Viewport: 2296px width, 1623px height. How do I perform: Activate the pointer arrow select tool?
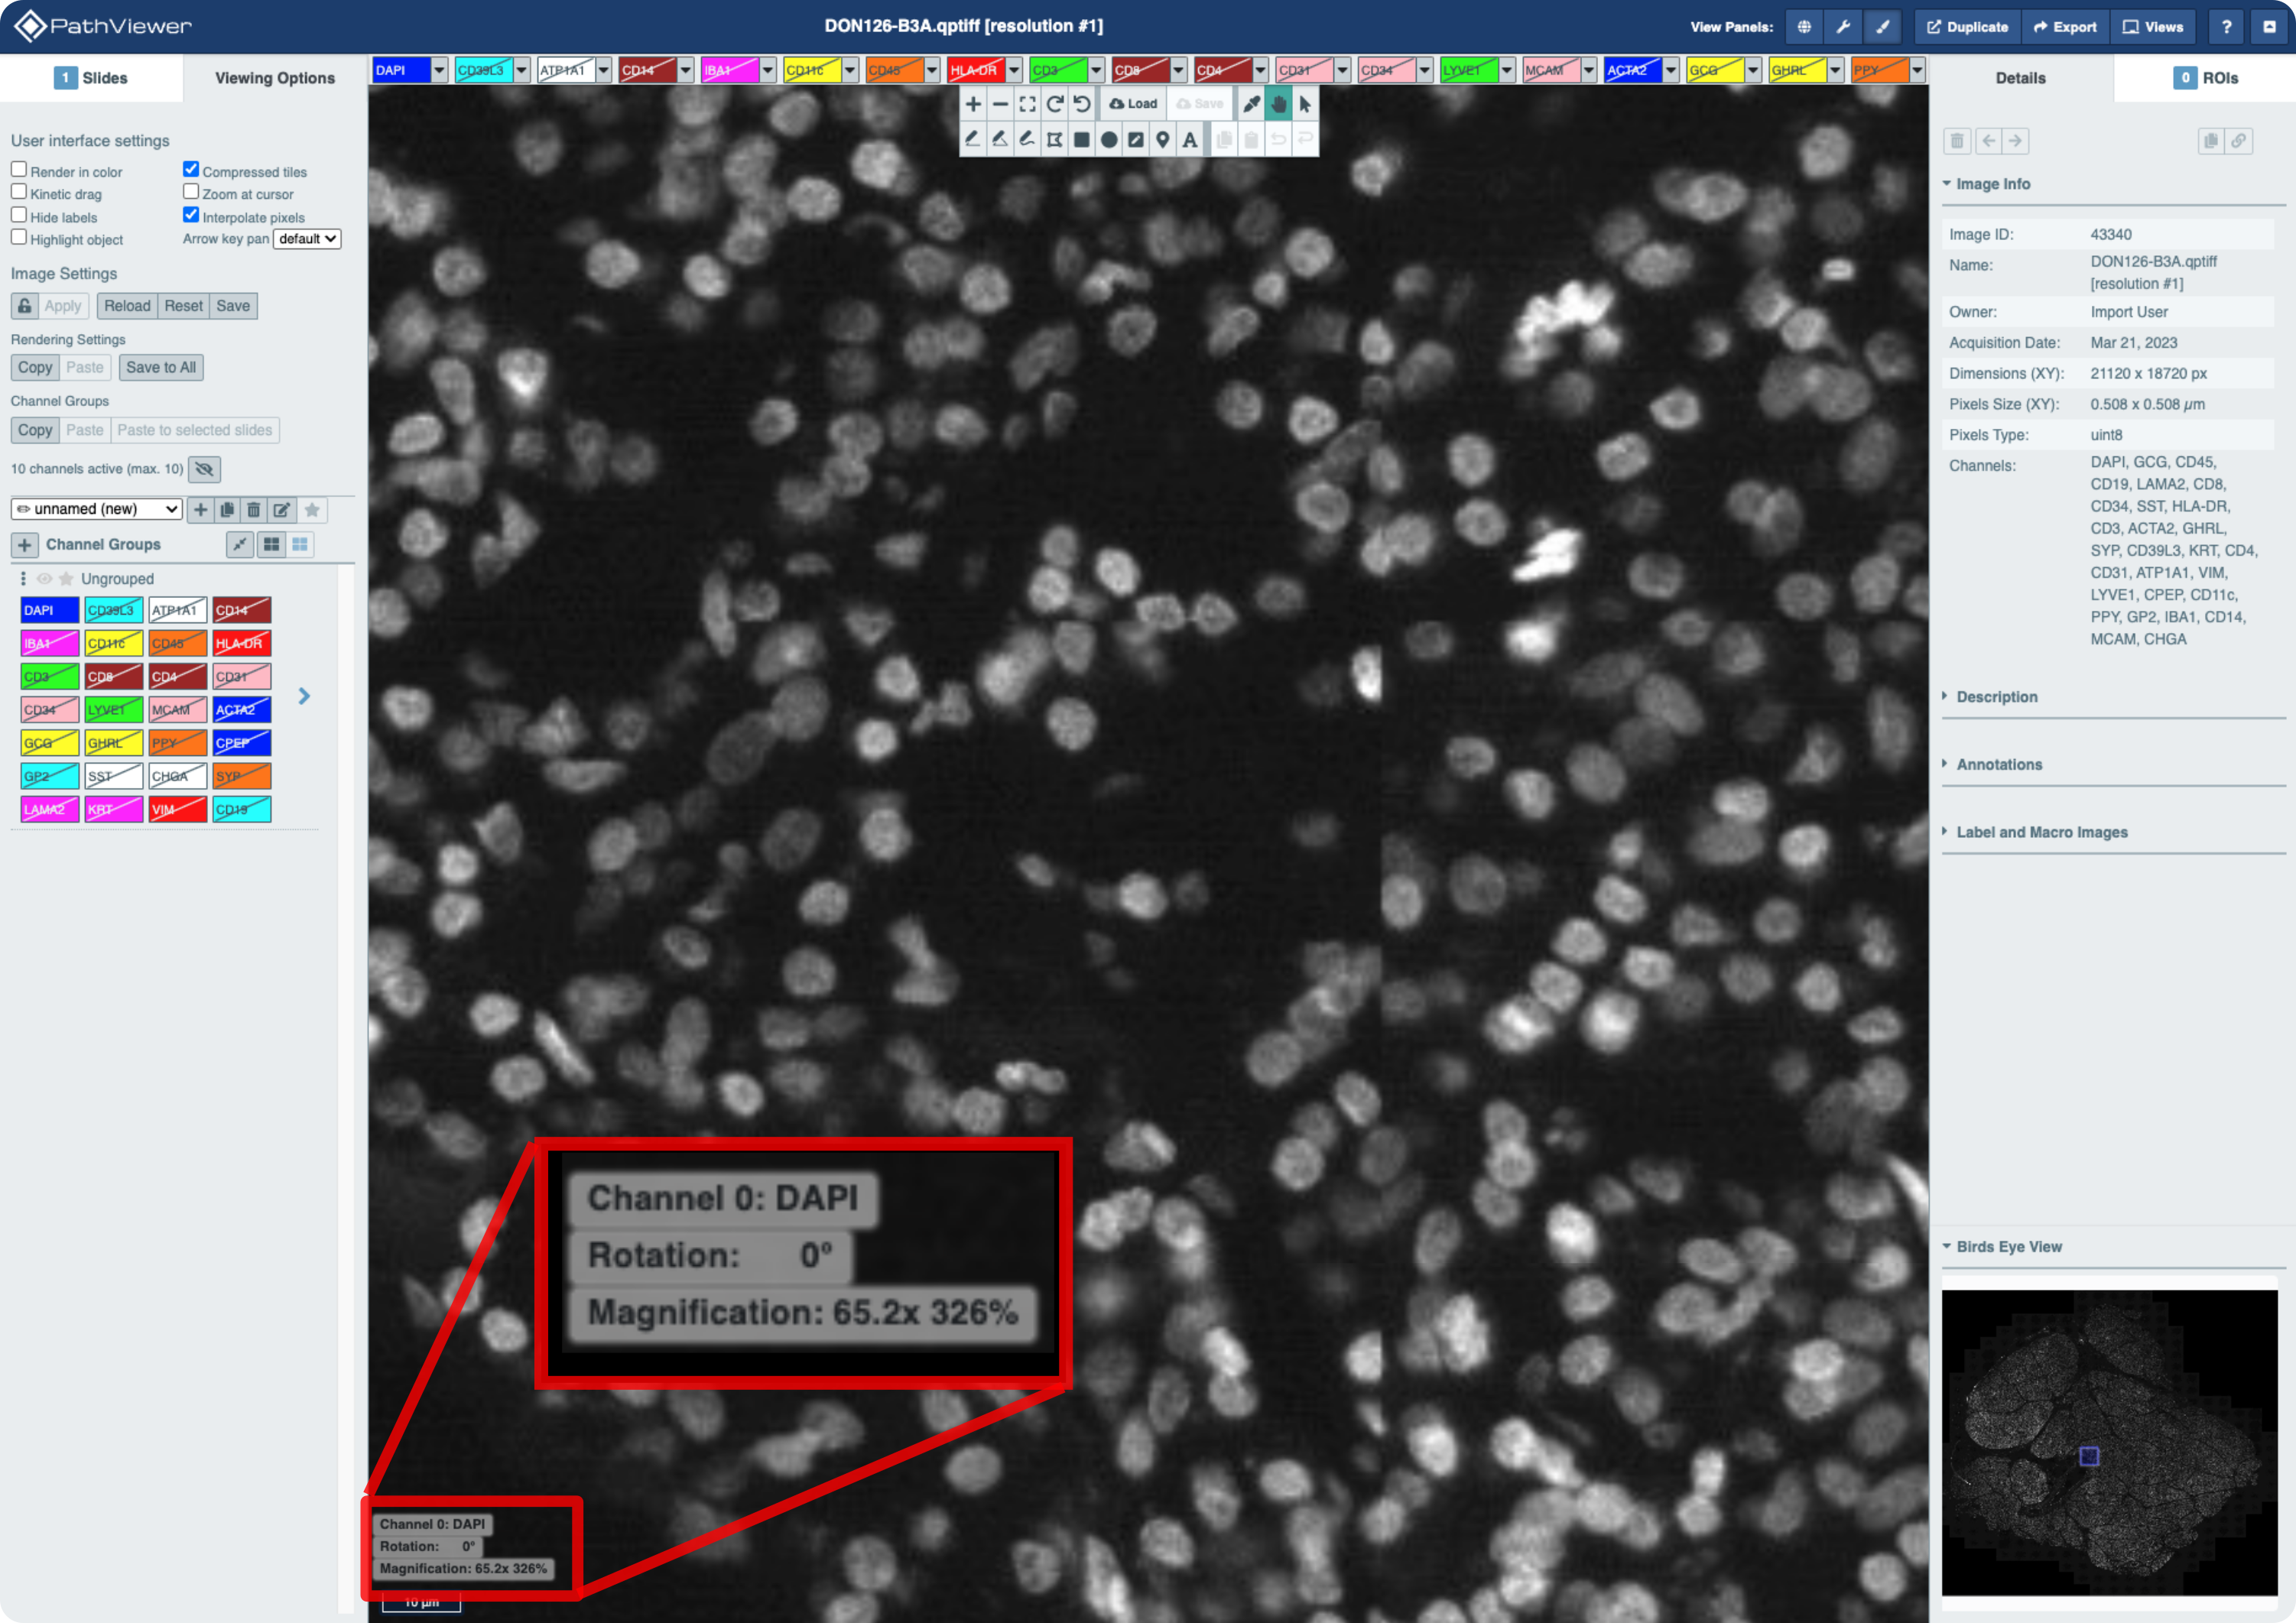[1305, 104]
